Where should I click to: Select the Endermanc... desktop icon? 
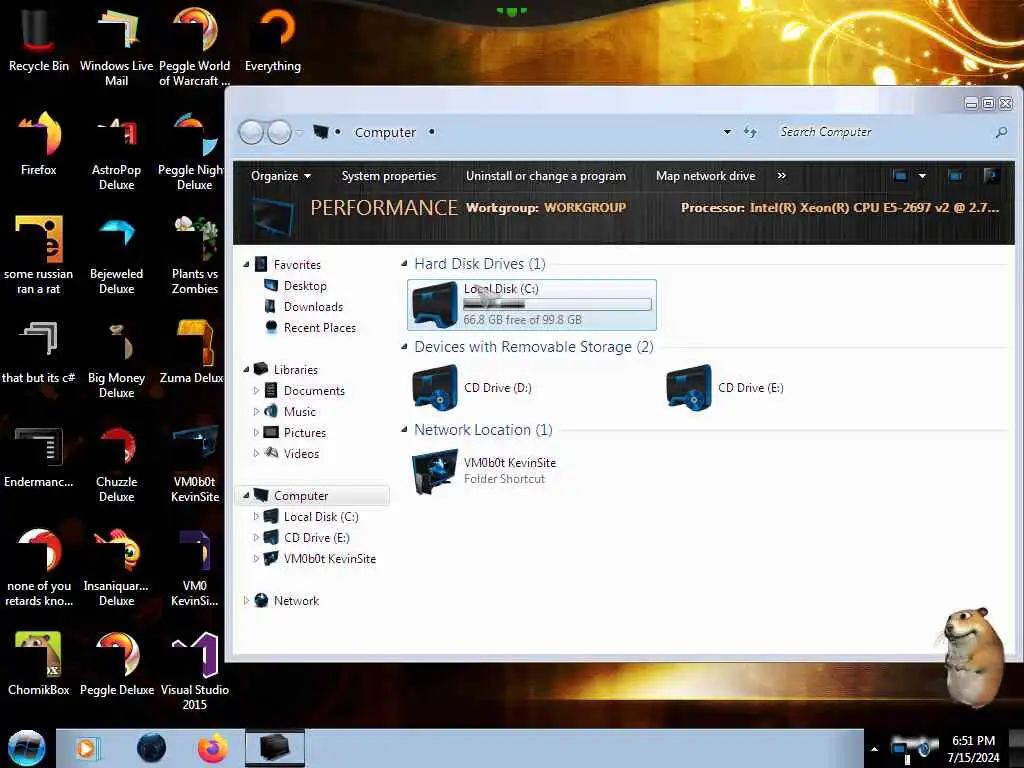39,456
